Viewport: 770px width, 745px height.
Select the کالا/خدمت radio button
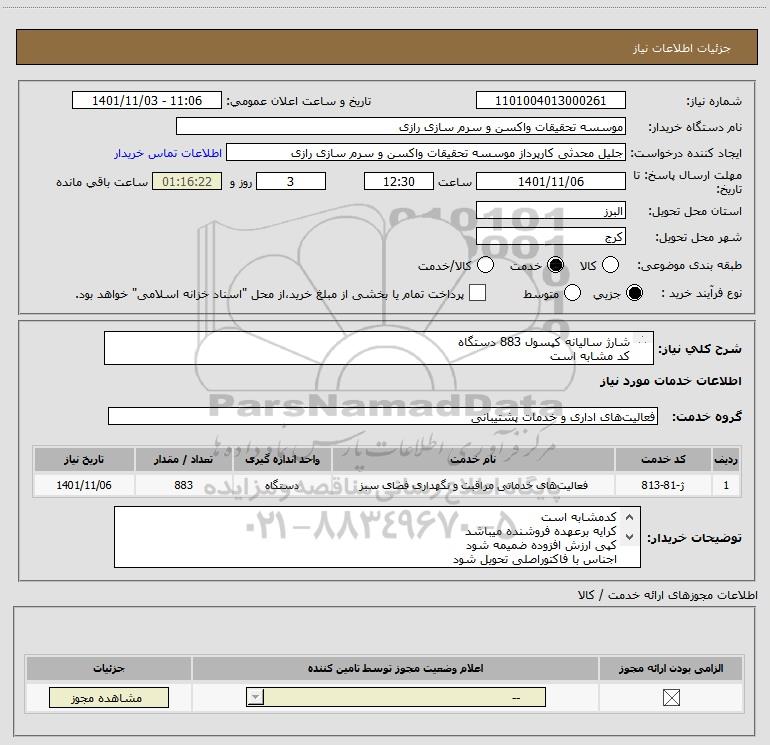pos(486,265)
